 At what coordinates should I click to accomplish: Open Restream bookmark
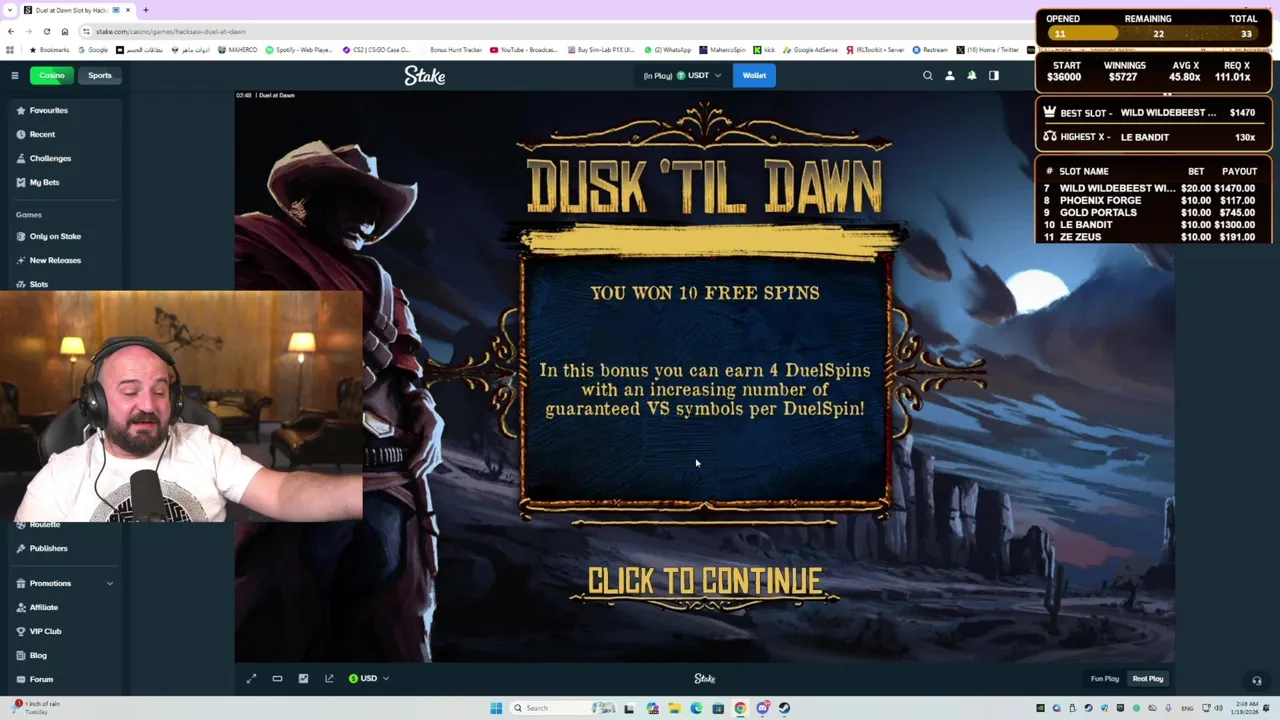click(x=930, y=49)
